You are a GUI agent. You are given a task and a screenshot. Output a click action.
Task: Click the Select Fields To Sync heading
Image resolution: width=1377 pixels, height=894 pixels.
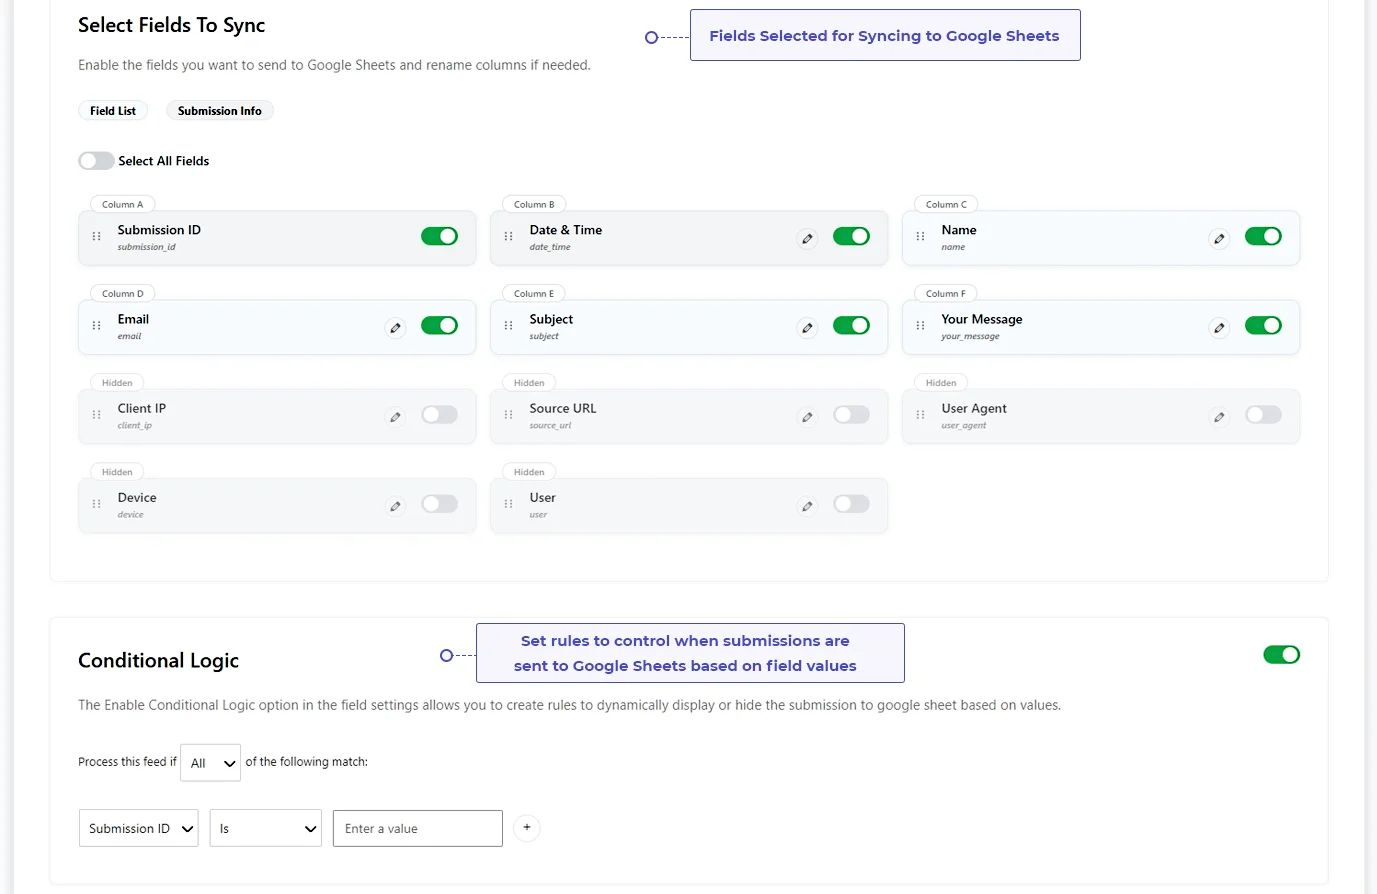172,25
